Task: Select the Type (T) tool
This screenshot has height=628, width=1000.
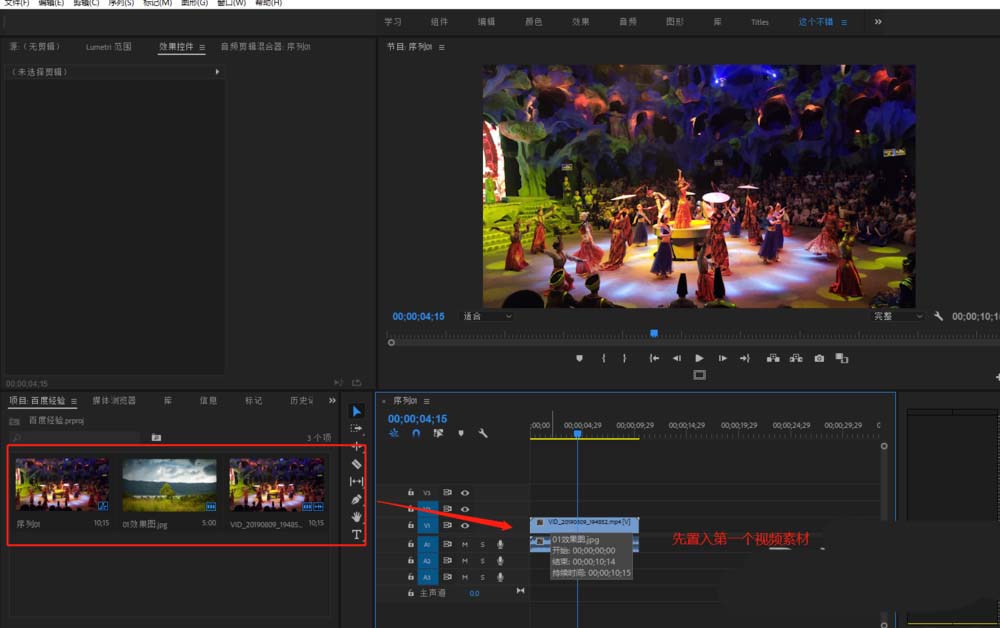Action: [x=357, y=535]
